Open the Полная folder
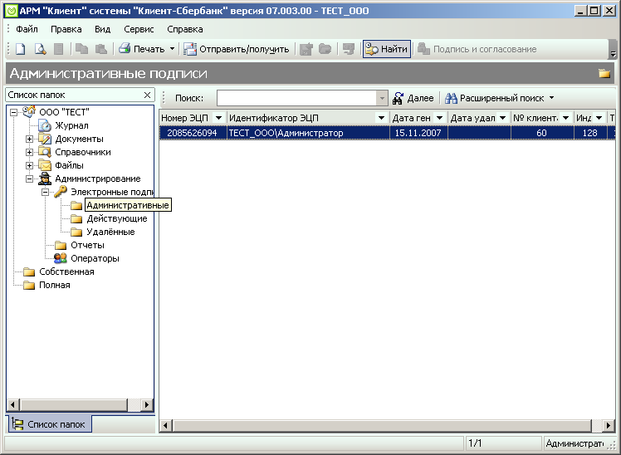Viewport: 621px width, 455px height. 55,285
